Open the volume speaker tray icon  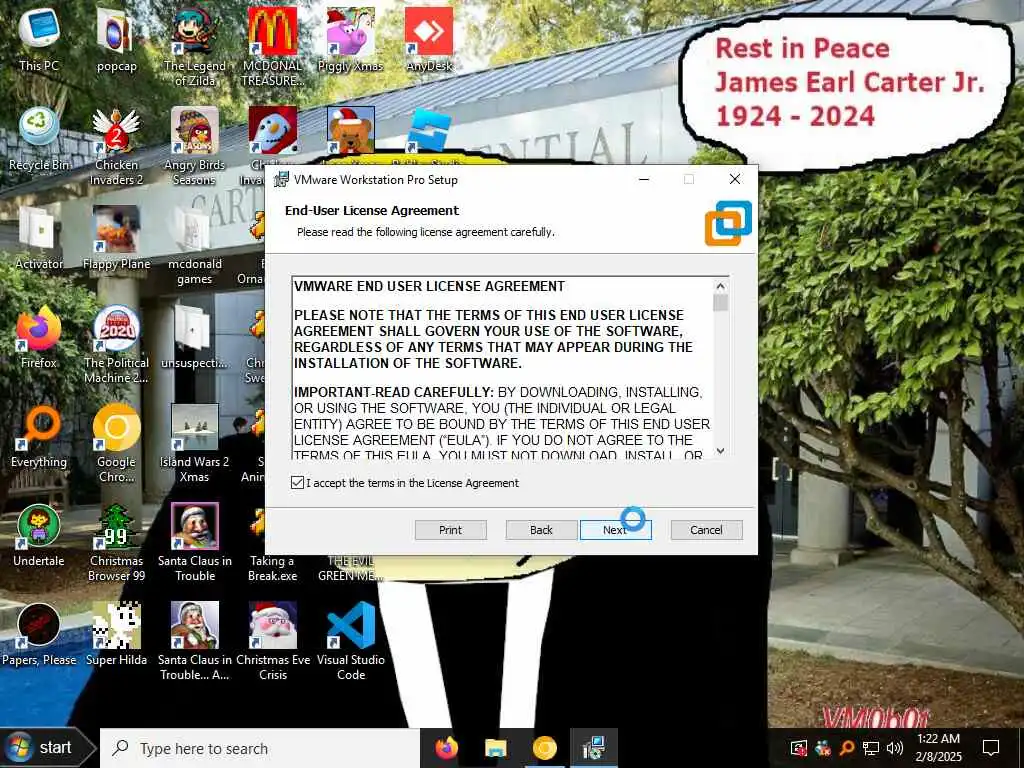click(x=895, y=748)
